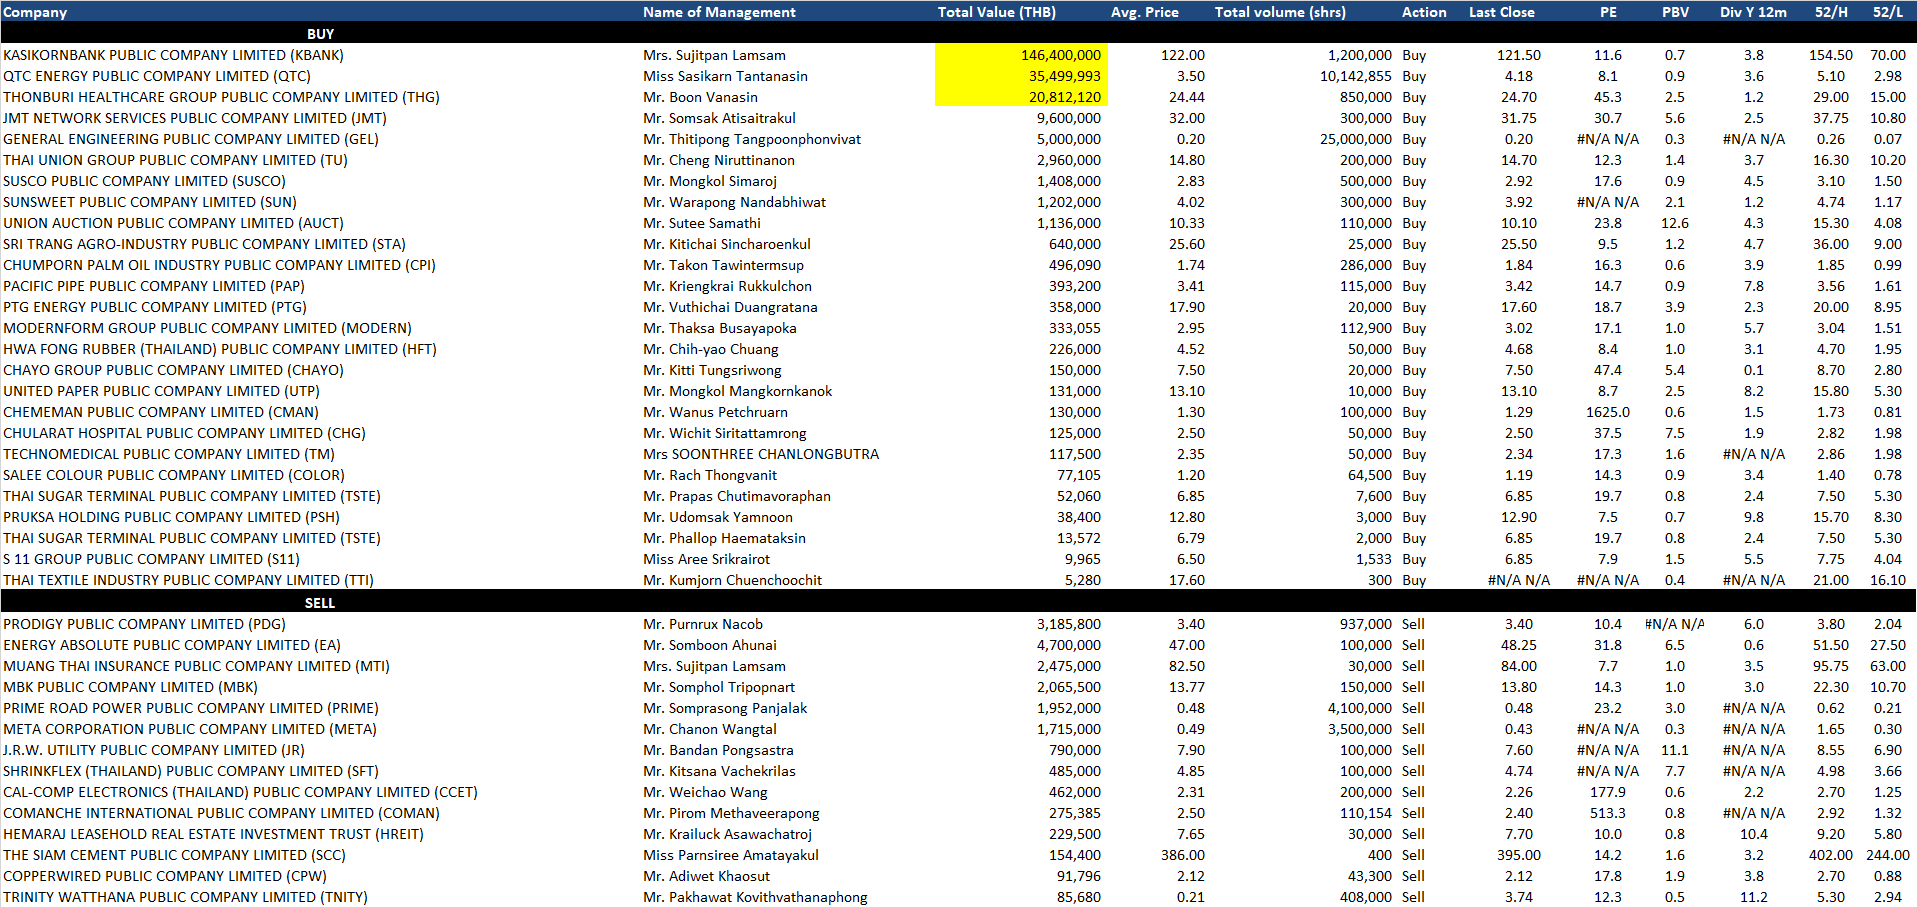
Task: Click the Total Value (THB) column header
Action: tap(996, 12)
